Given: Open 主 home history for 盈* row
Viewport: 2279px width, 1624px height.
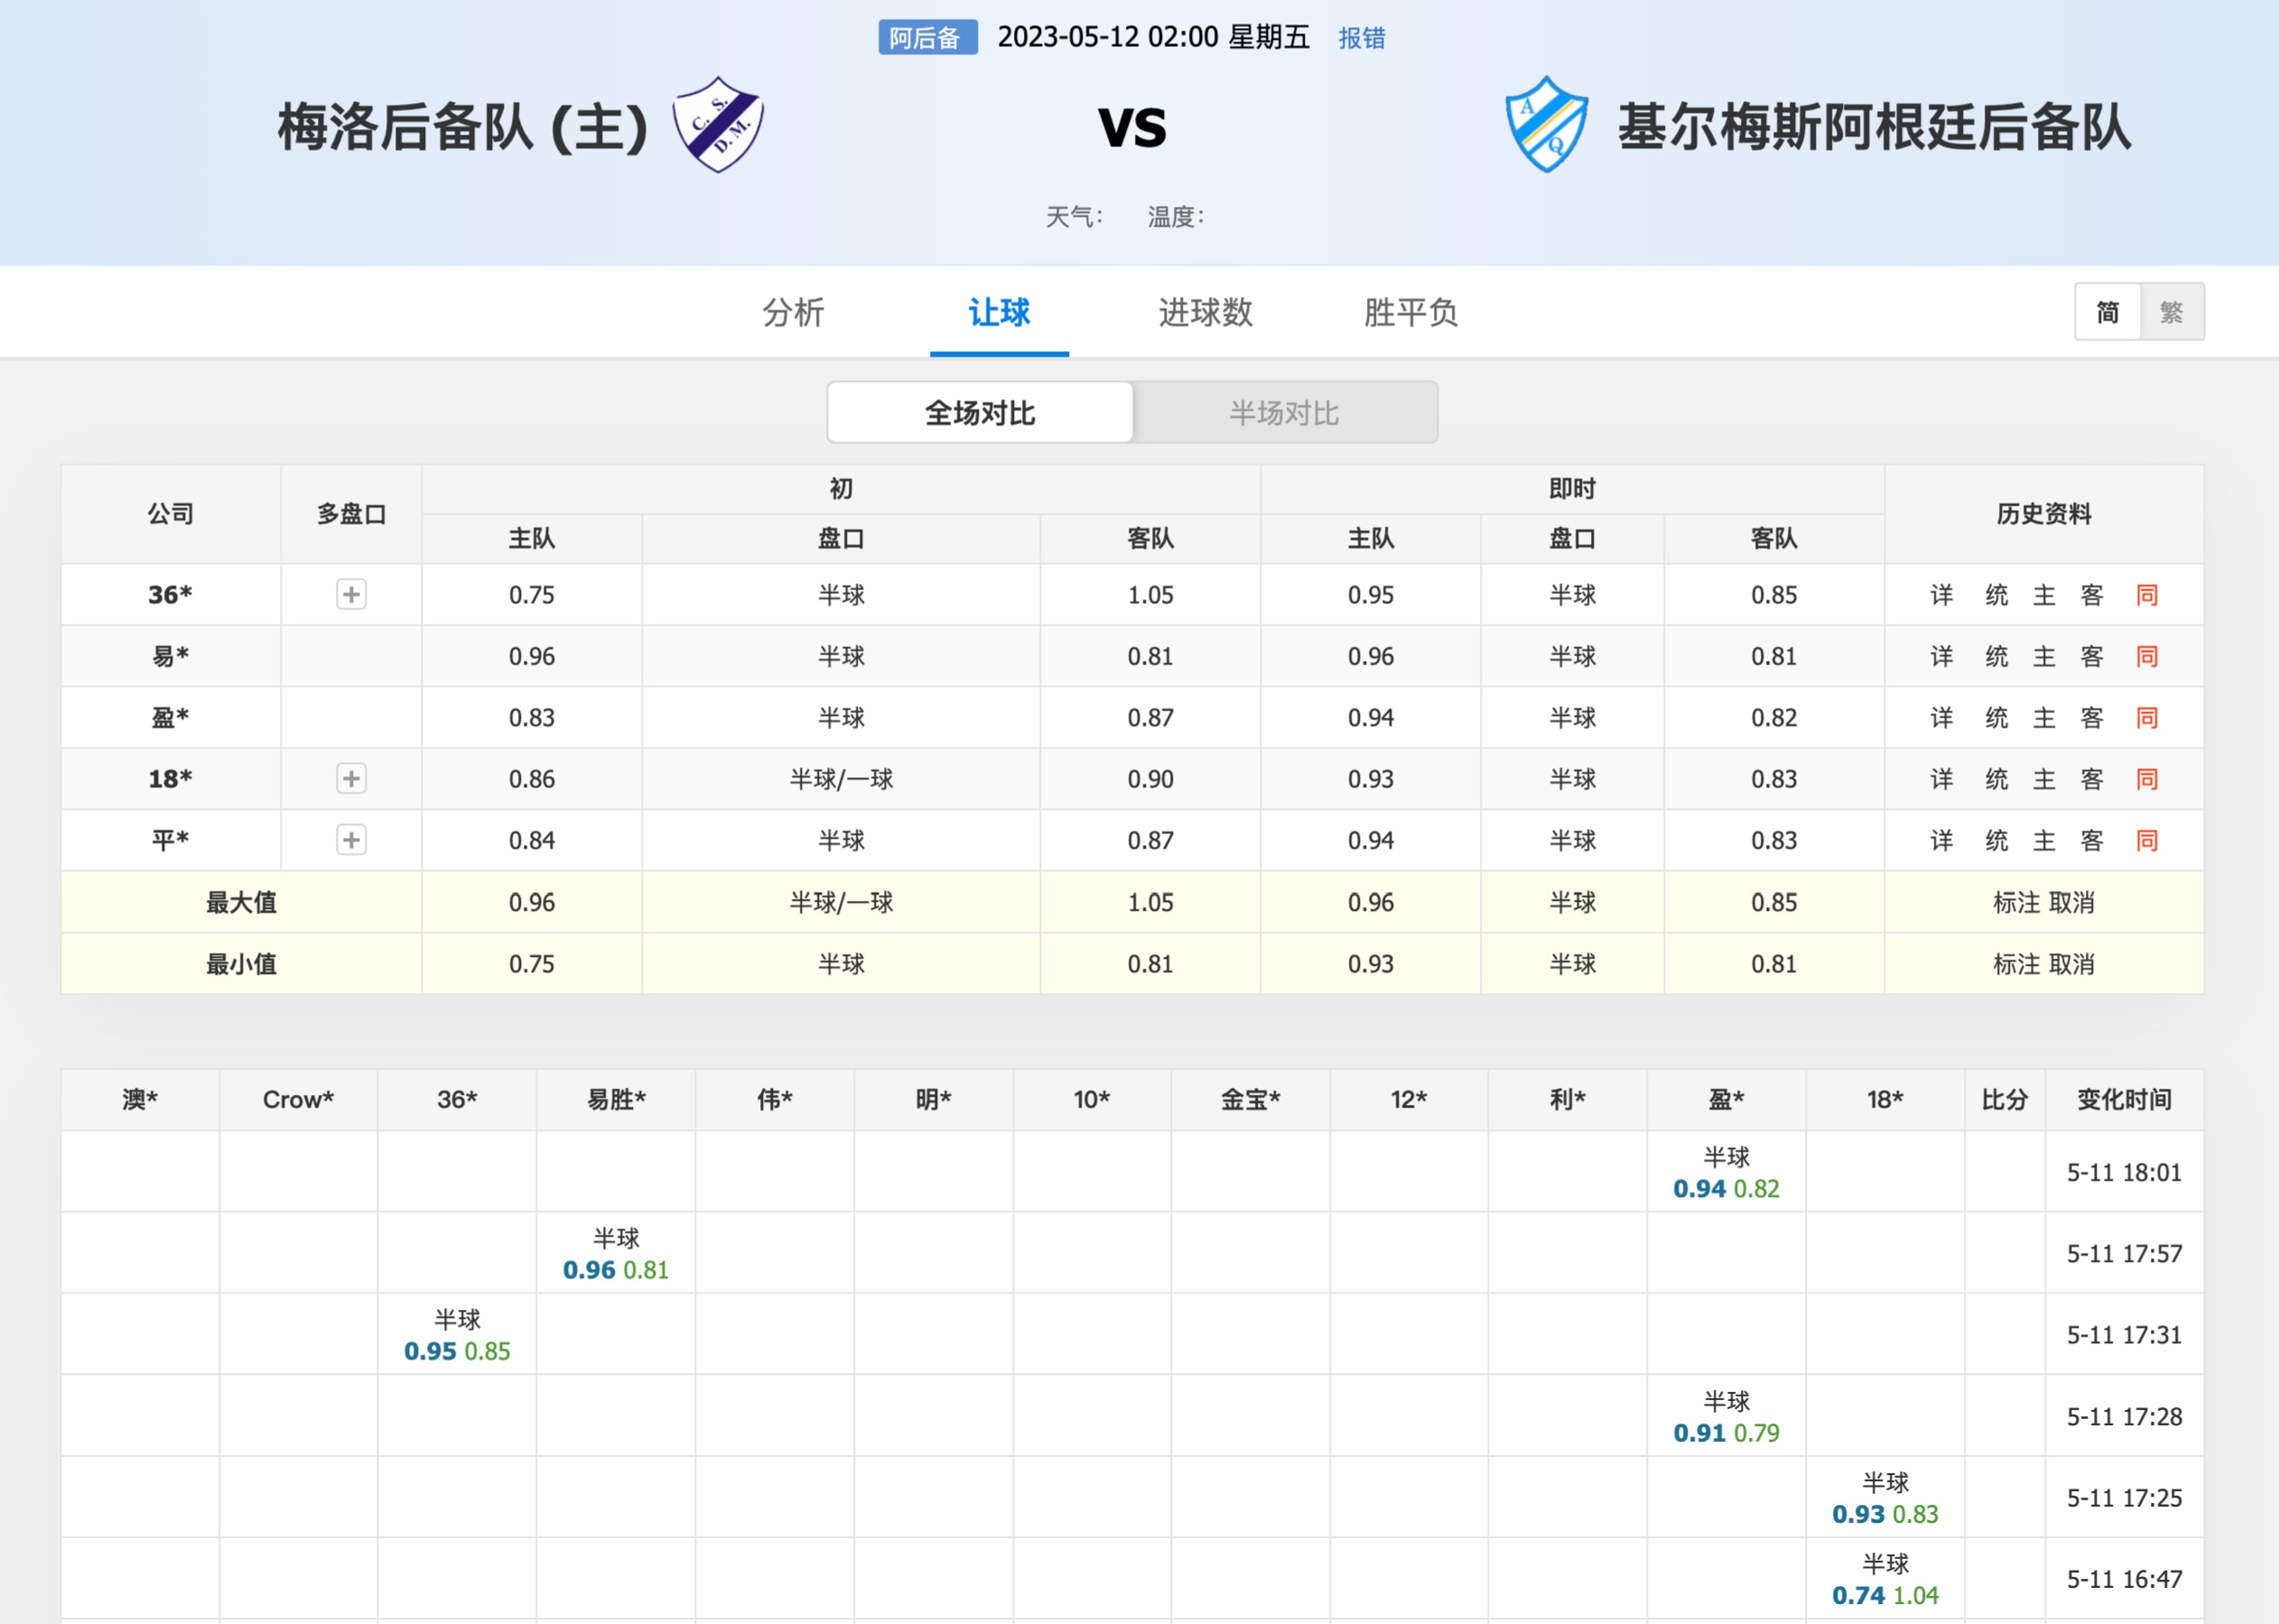Looking at the screenshot, I should (x=2044, y=717).
